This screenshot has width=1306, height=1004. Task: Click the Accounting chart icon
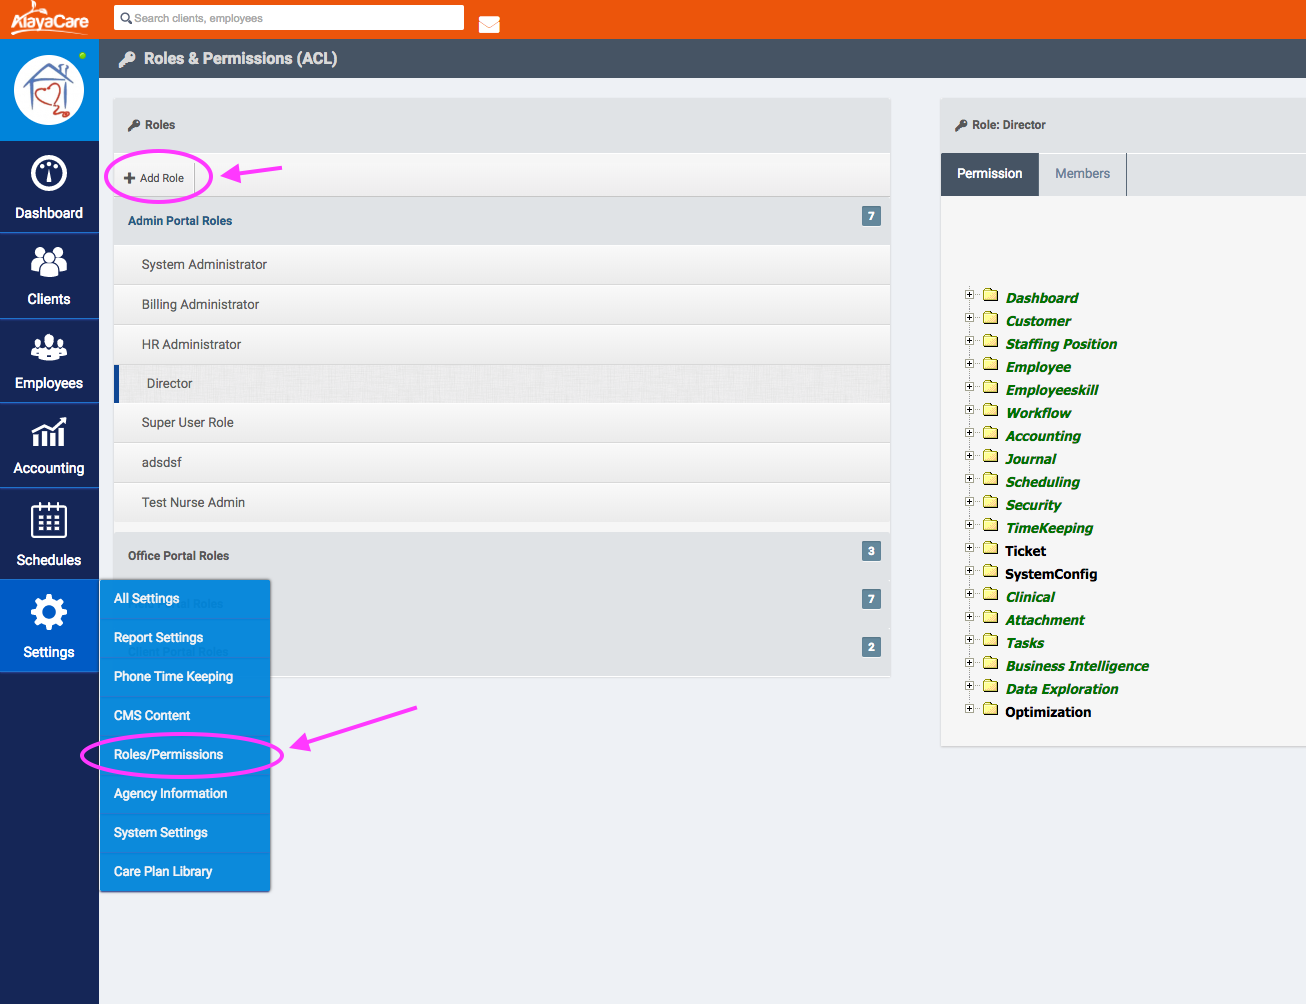pyautogui.click(x=49, y=433)
